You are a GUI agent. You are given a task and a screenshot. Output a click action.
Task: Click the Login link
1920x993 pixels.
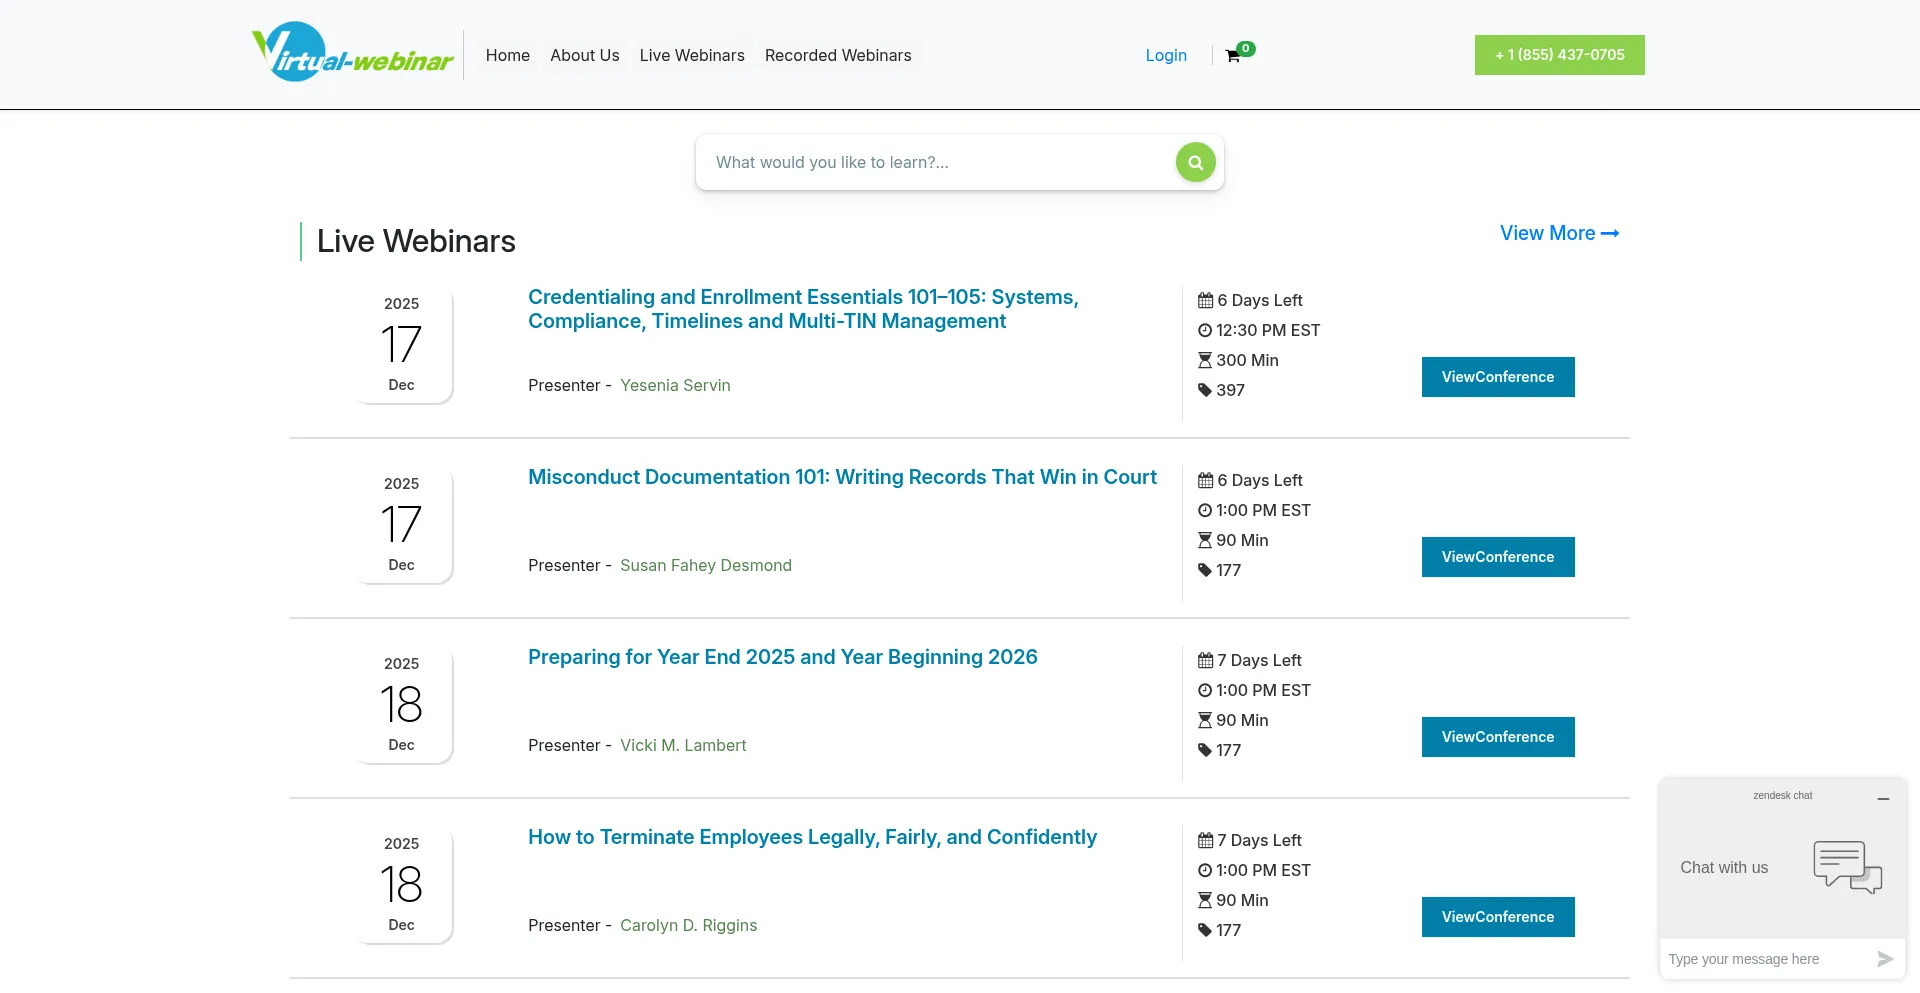click(x=1166, y=56)
